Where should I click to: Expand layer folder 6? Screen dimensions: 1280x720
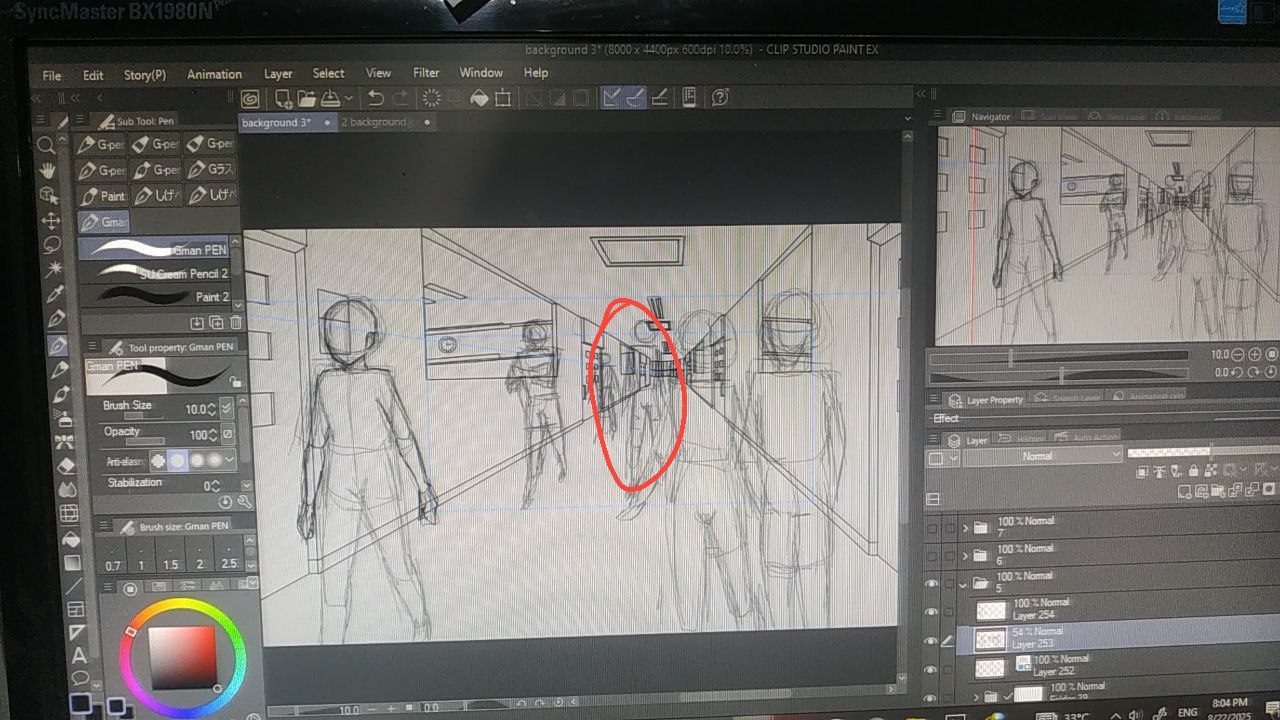(965, 555)
